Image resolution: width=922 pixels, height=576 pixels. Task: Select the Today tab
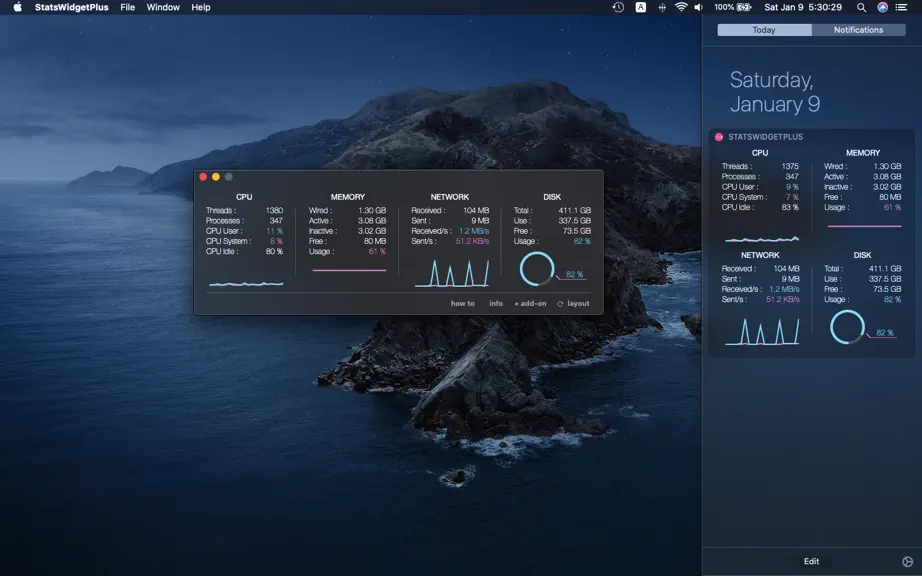point(764,30)
